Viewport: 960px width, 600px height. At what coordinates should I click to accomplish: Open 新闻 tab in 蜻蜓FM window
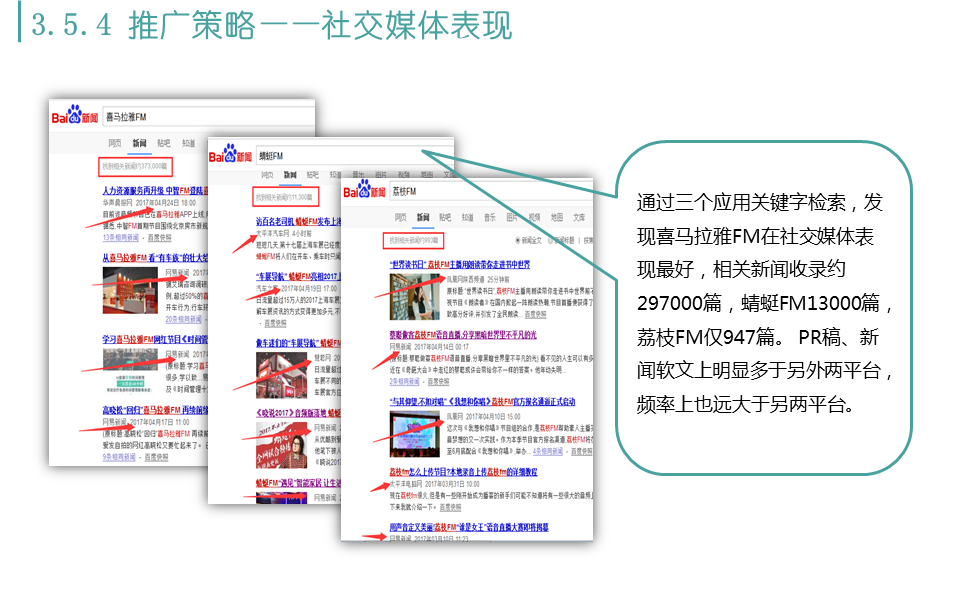coord(290,175)
